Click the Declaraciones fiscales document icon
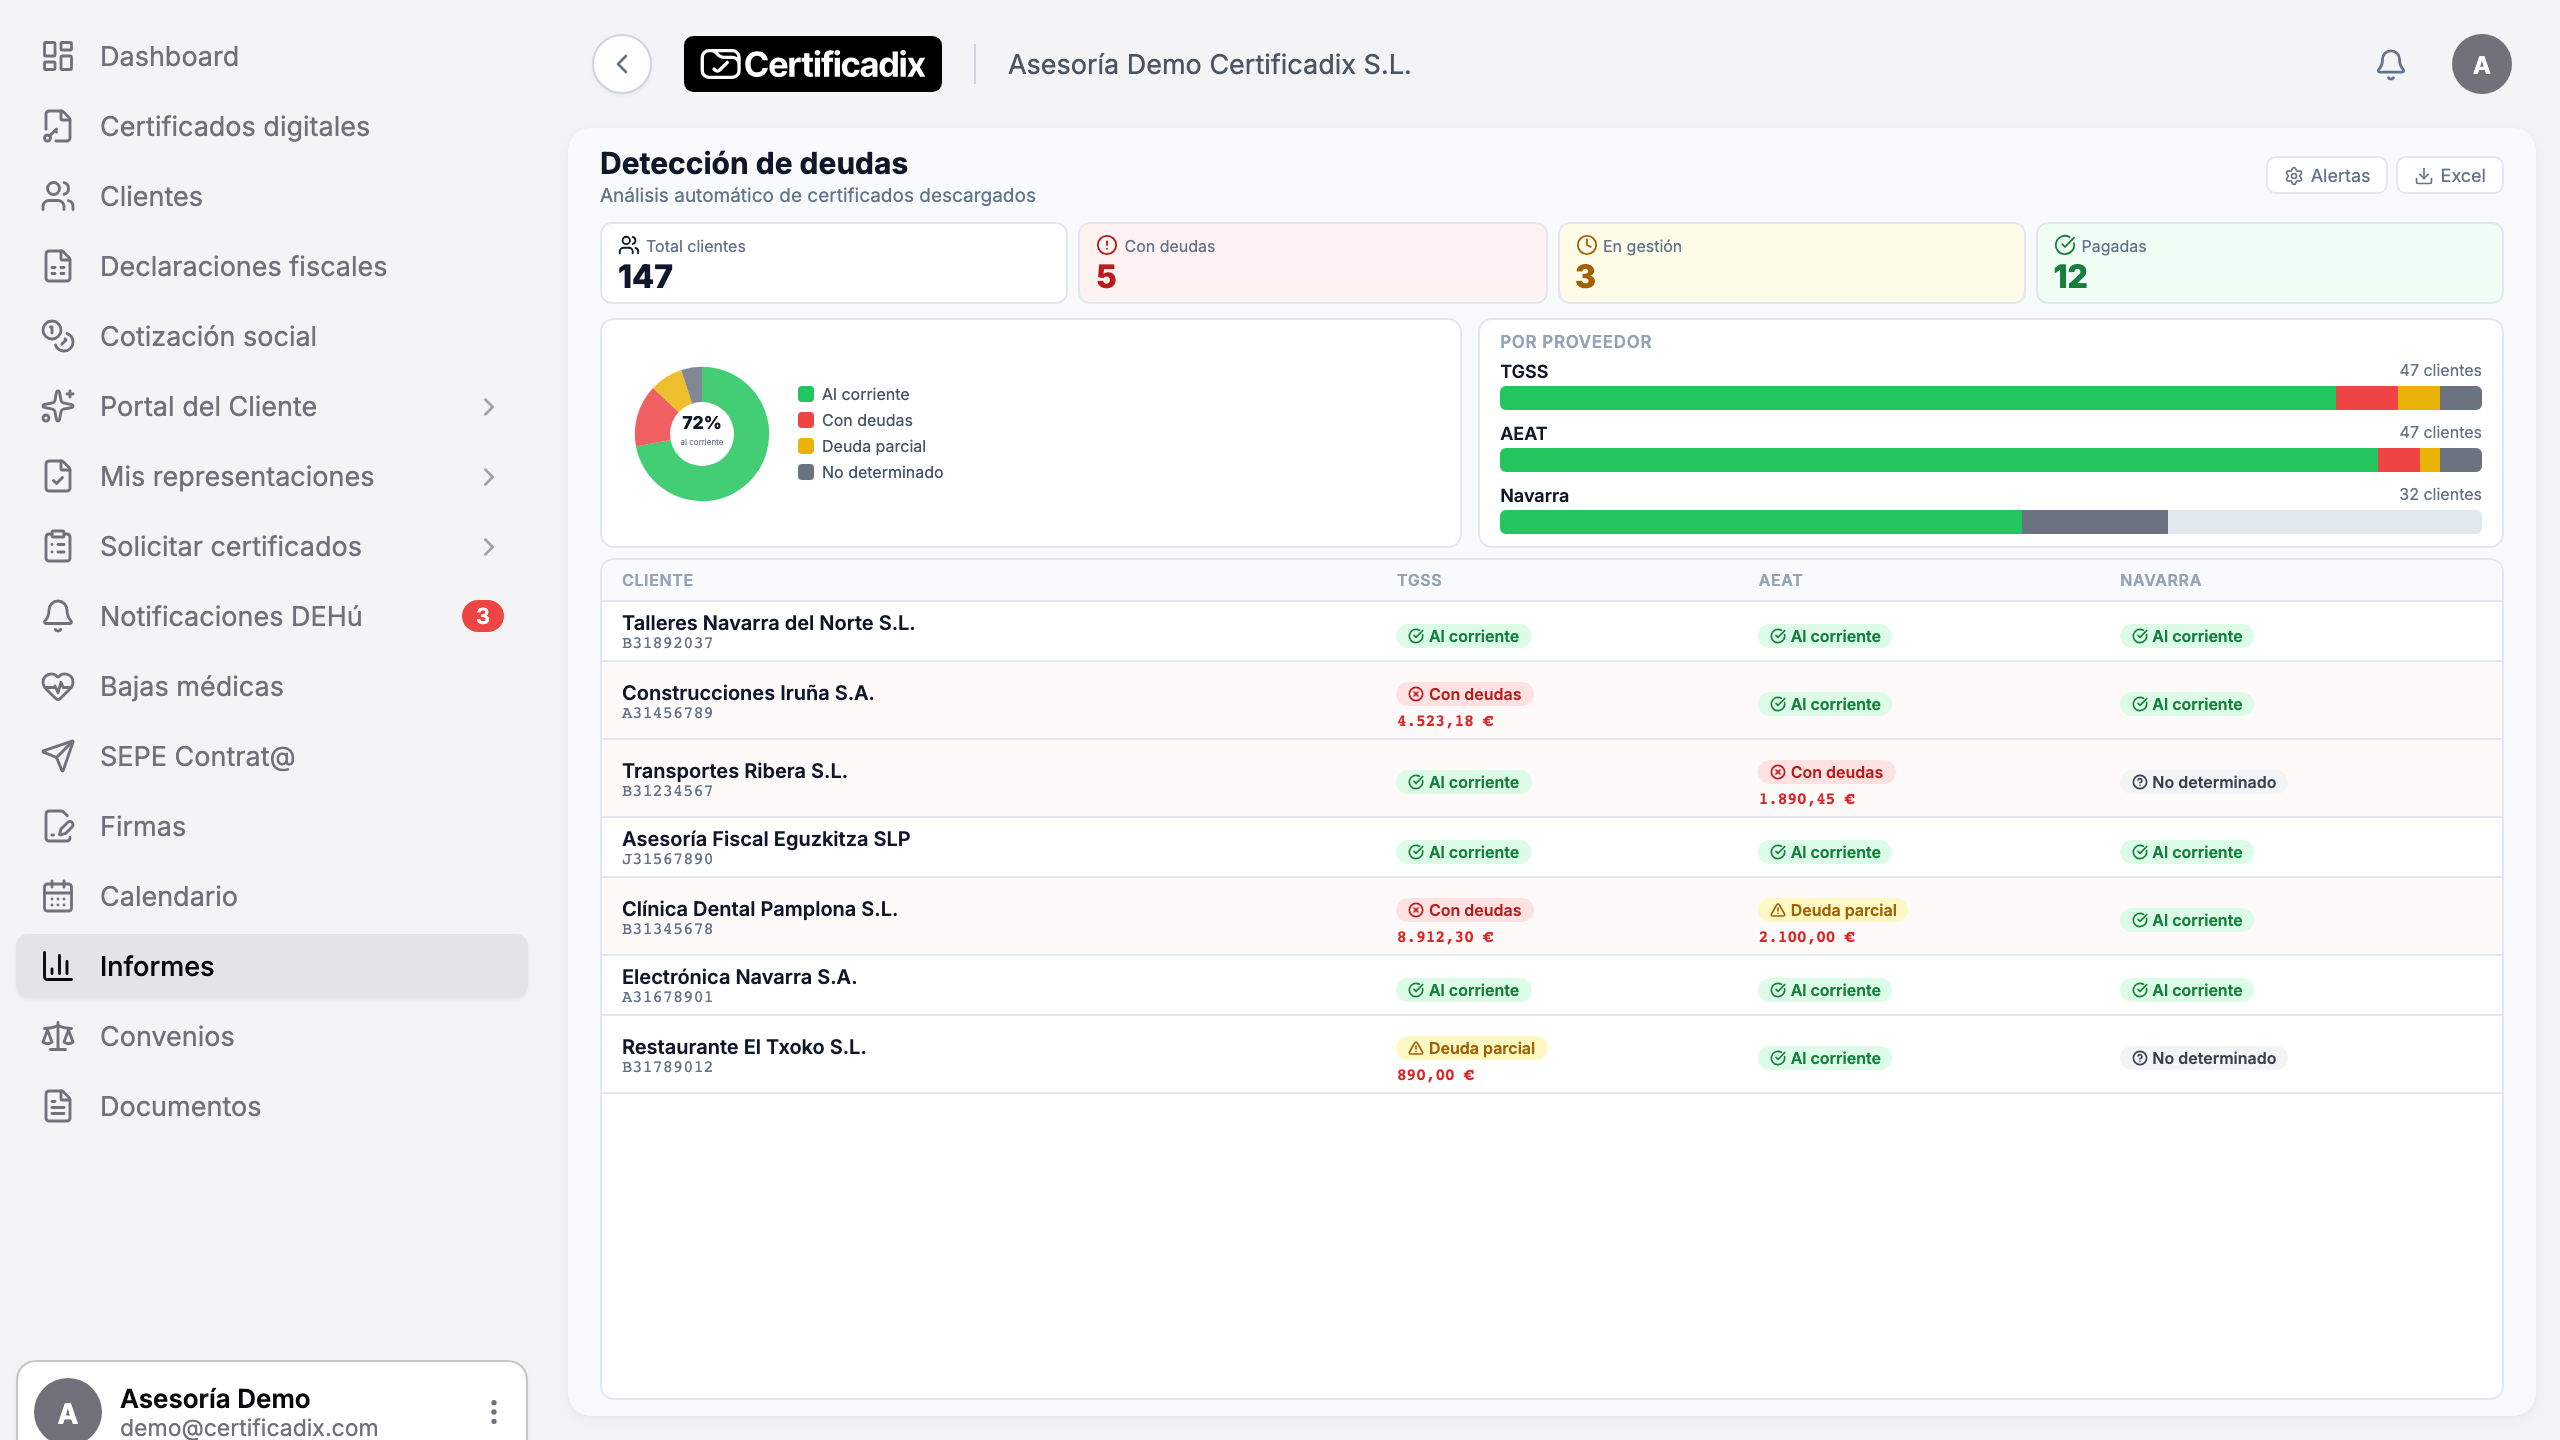 (58, 266)
